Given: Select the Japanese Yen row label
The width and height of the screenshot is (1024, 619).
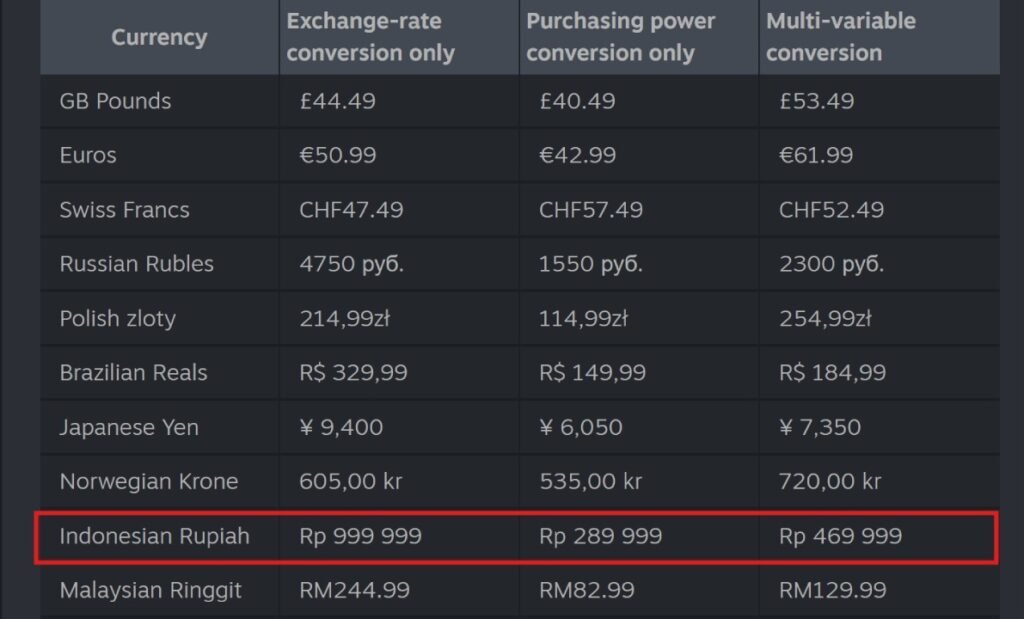Looking at the screenshot, I should pyautogui.click(x=129, y=428).
